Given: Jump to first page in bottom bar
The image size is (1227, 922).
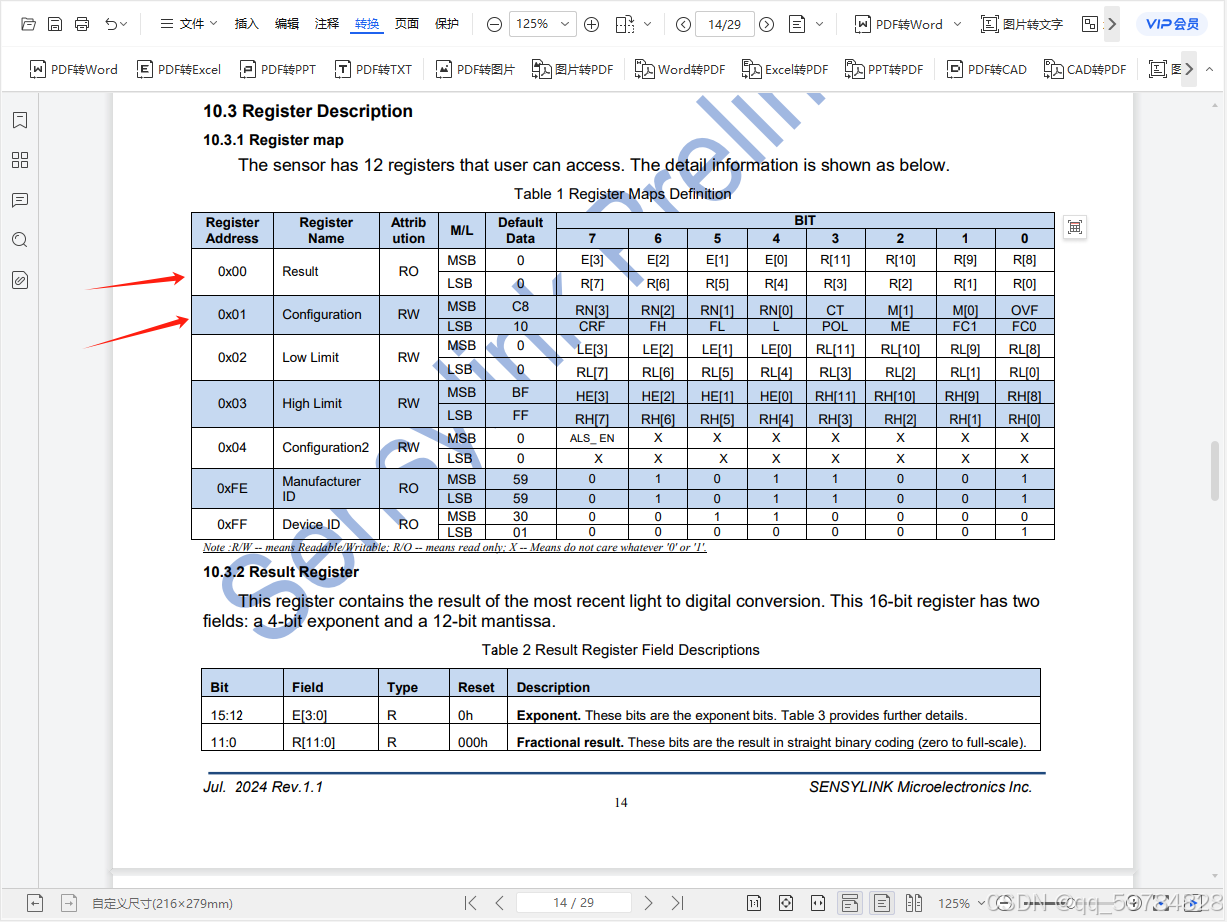Looking at the screenshot, I should tap(472, 903).
